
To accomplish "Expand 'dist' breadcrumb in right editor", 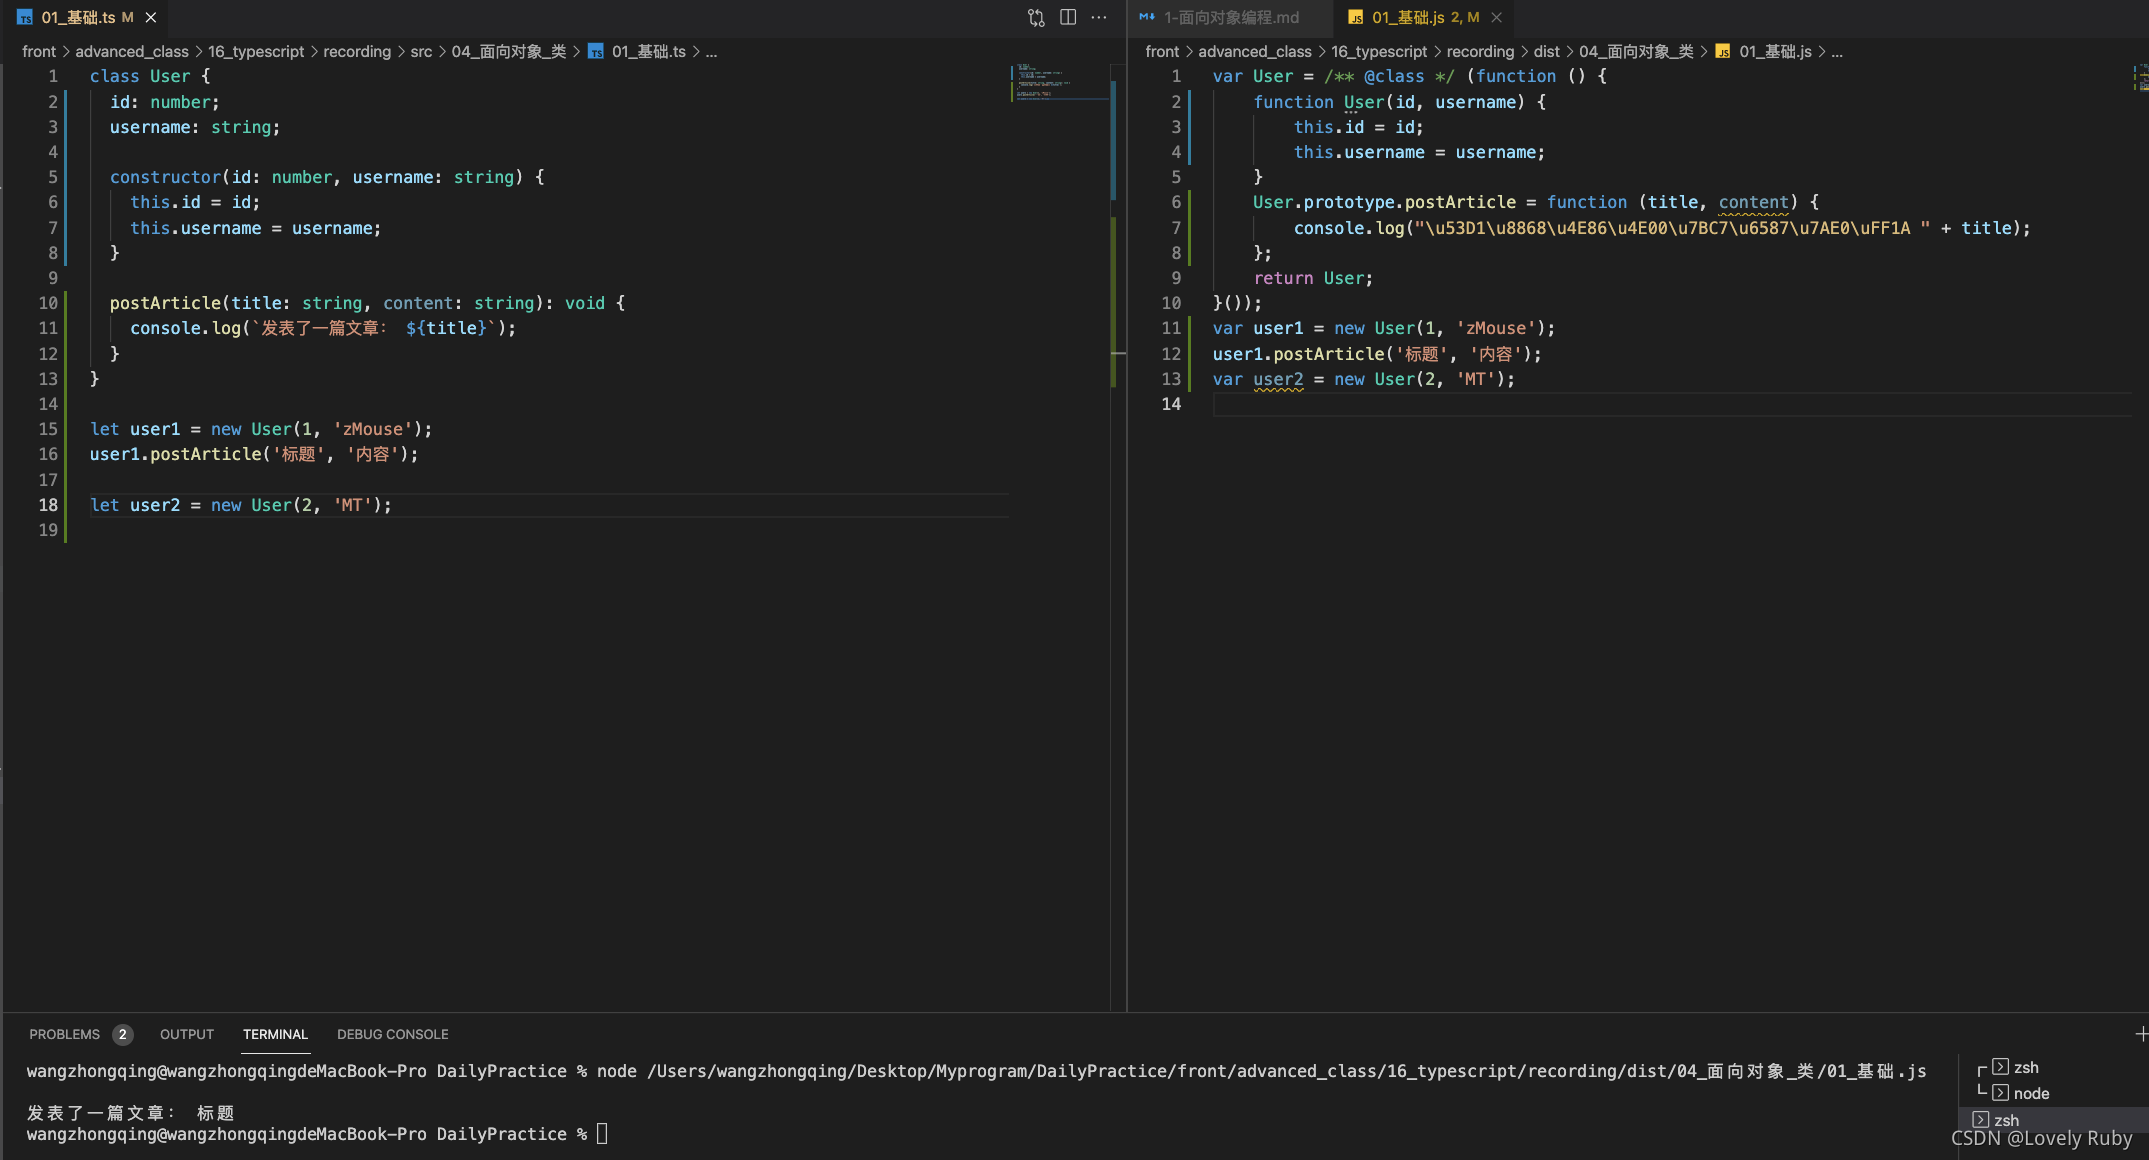I will coord(1546,51).
